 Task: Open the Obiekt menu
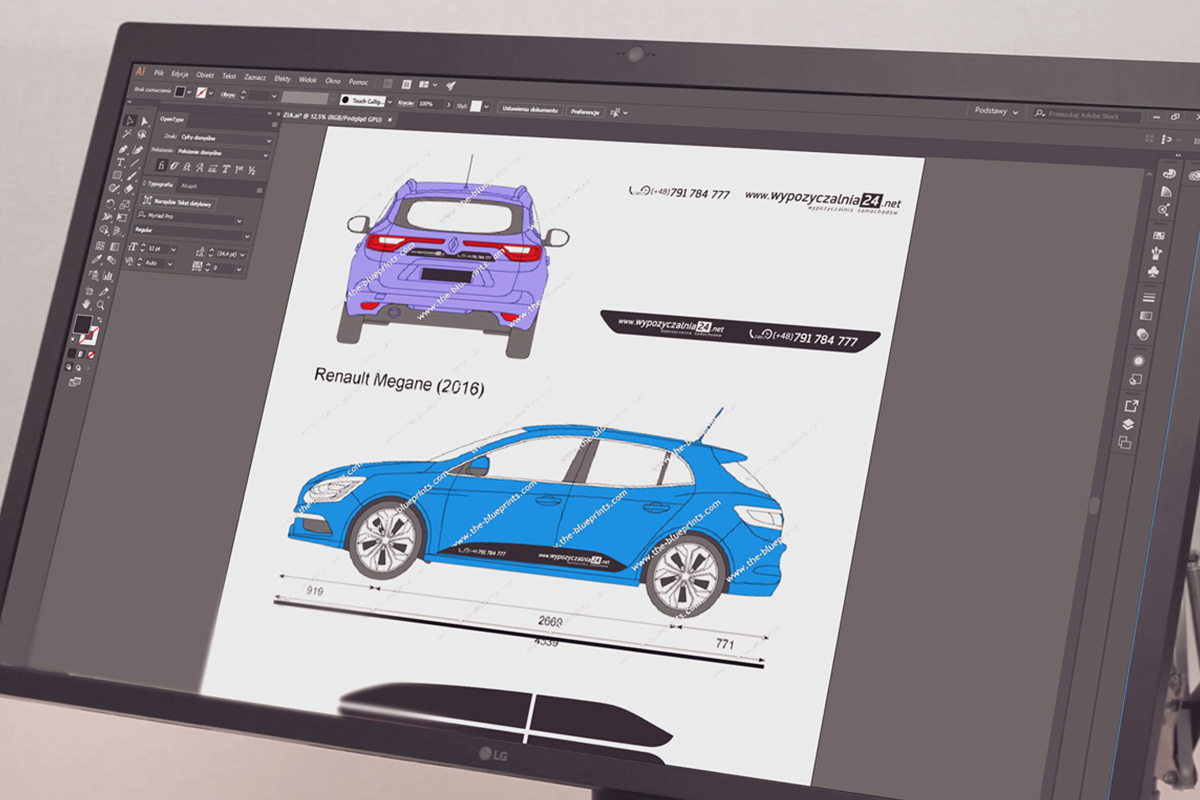pyautogui.click(x=205, y=75)
